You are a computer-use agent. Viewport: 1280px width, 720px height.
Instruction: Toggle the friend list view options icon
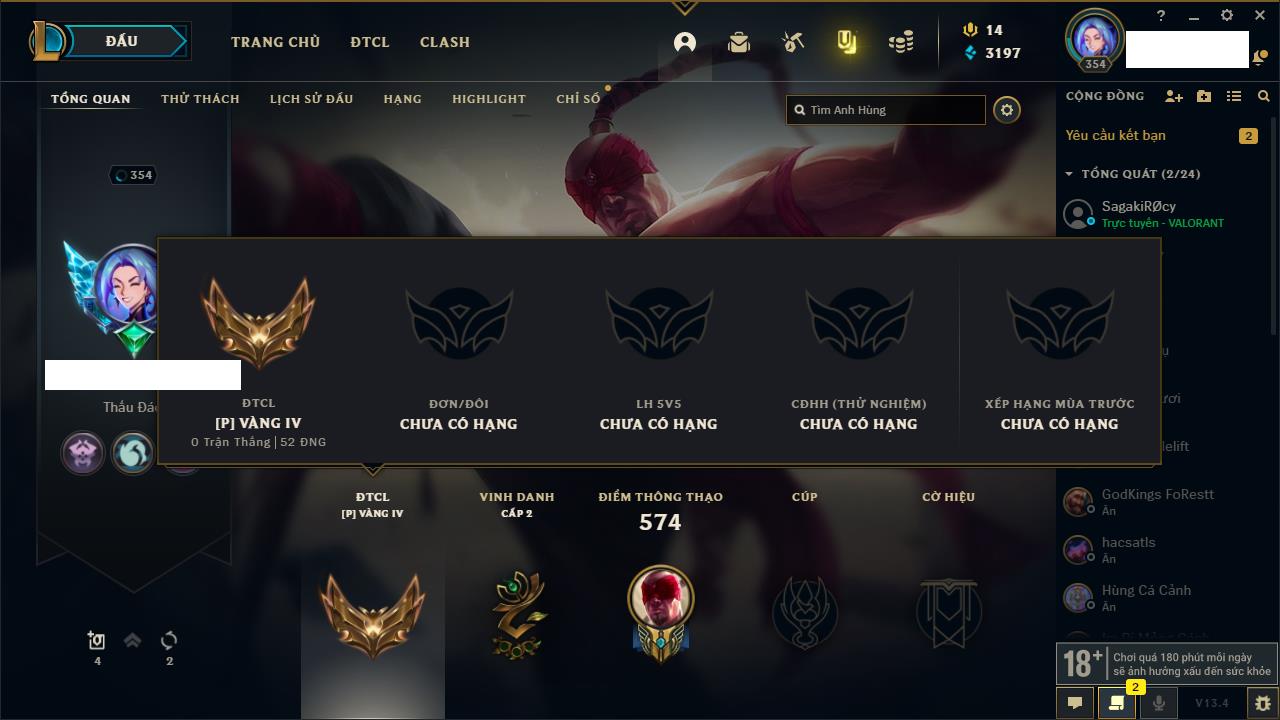pos(1234,96)
